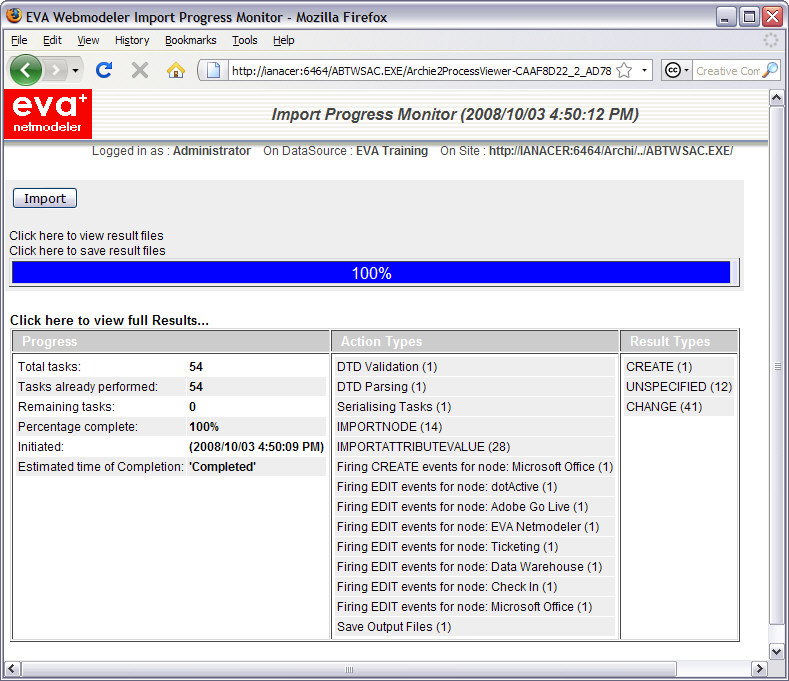The image size is (789, 681).
Task: Click the Reload page icon
Action: pos(103,70)
